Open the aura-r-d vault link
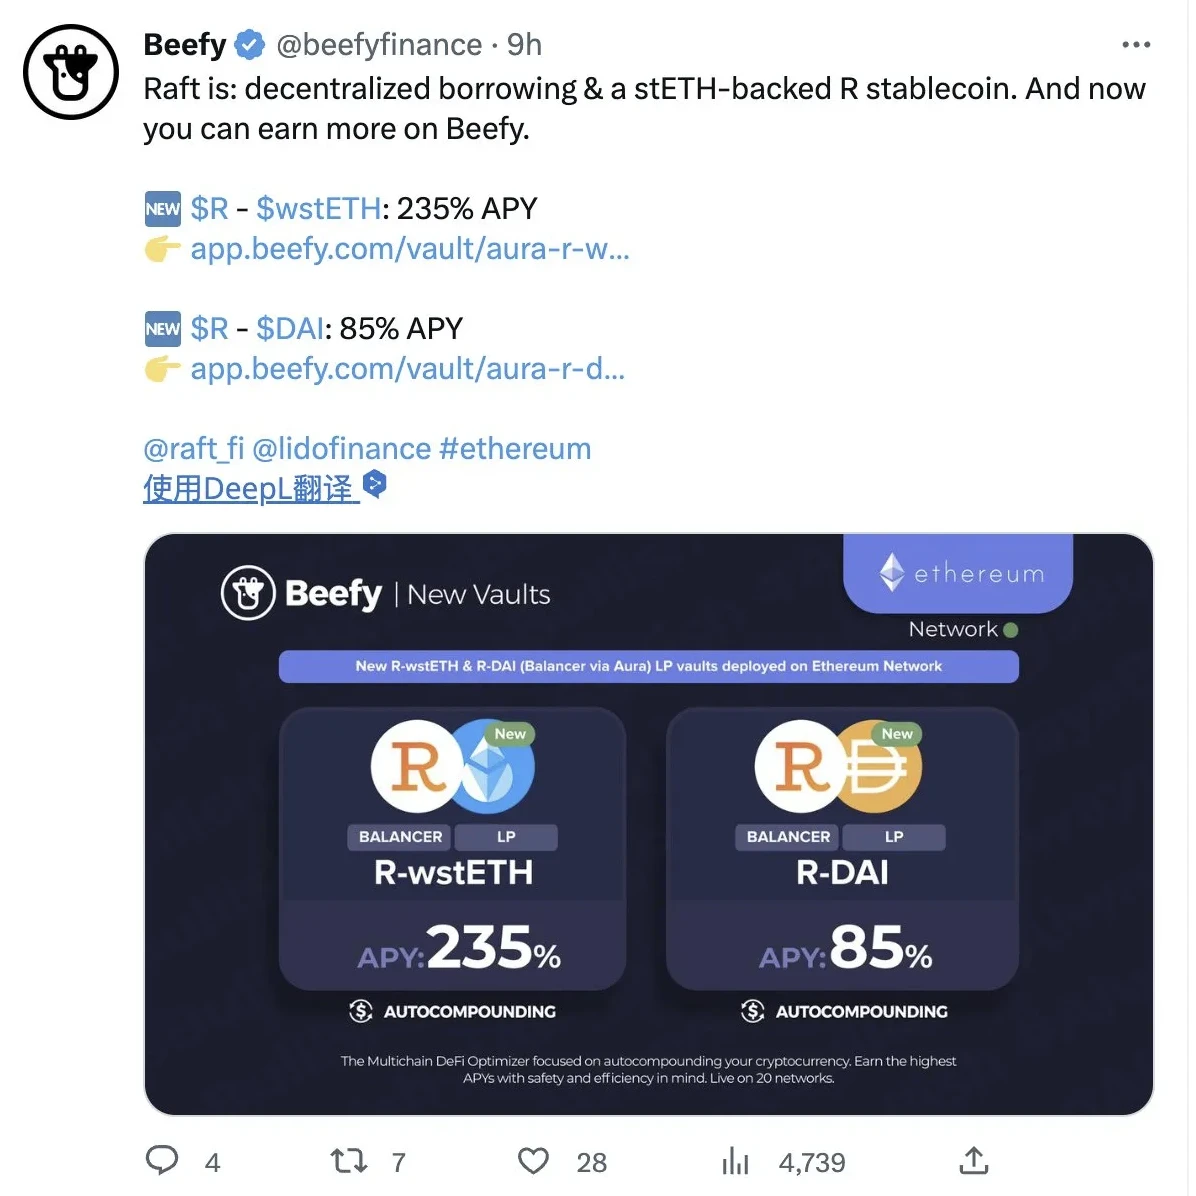 (x=407, y=368)
